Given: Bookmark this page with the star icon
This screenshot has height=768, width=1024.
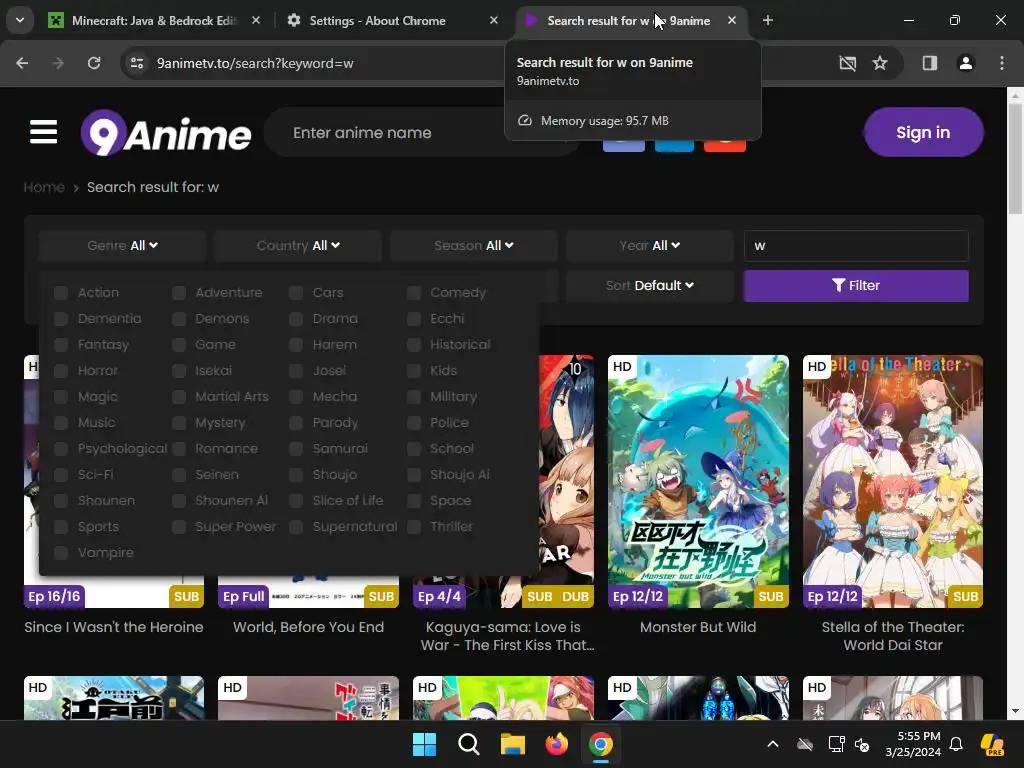Looking at the screenshot, I should [x=880, y=63].
